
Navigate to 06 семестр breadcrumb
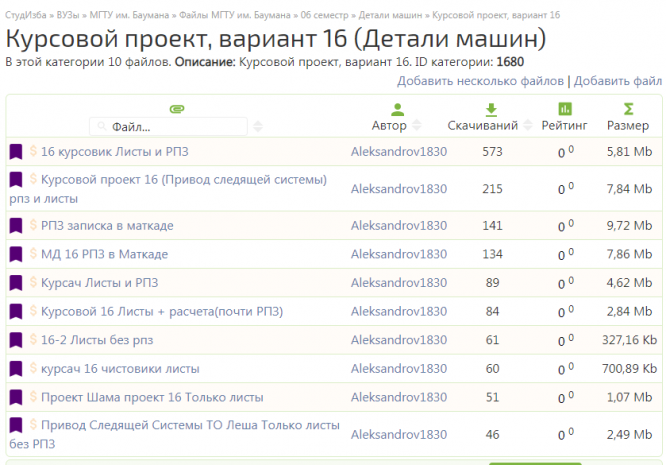pos(325,15)
